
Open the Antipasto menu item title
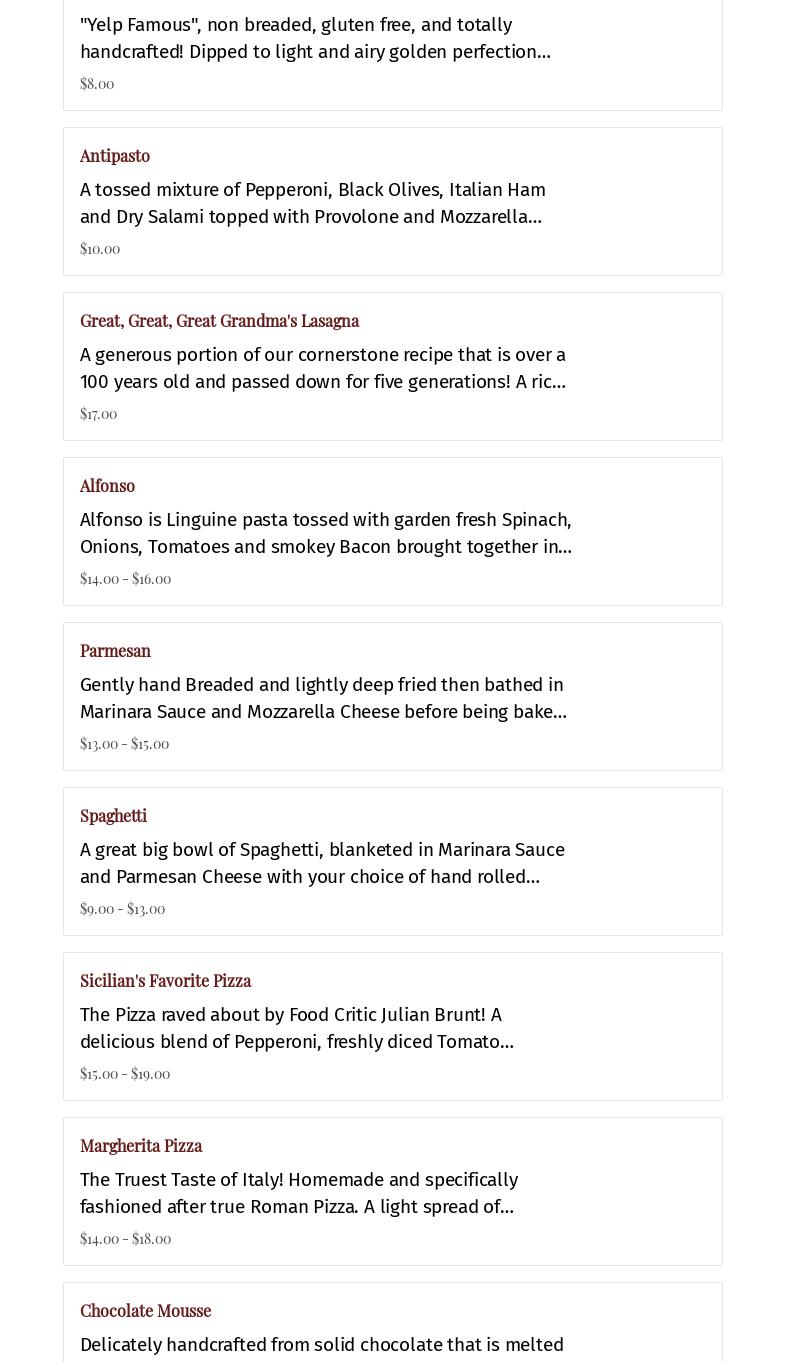tap(115, 156)
